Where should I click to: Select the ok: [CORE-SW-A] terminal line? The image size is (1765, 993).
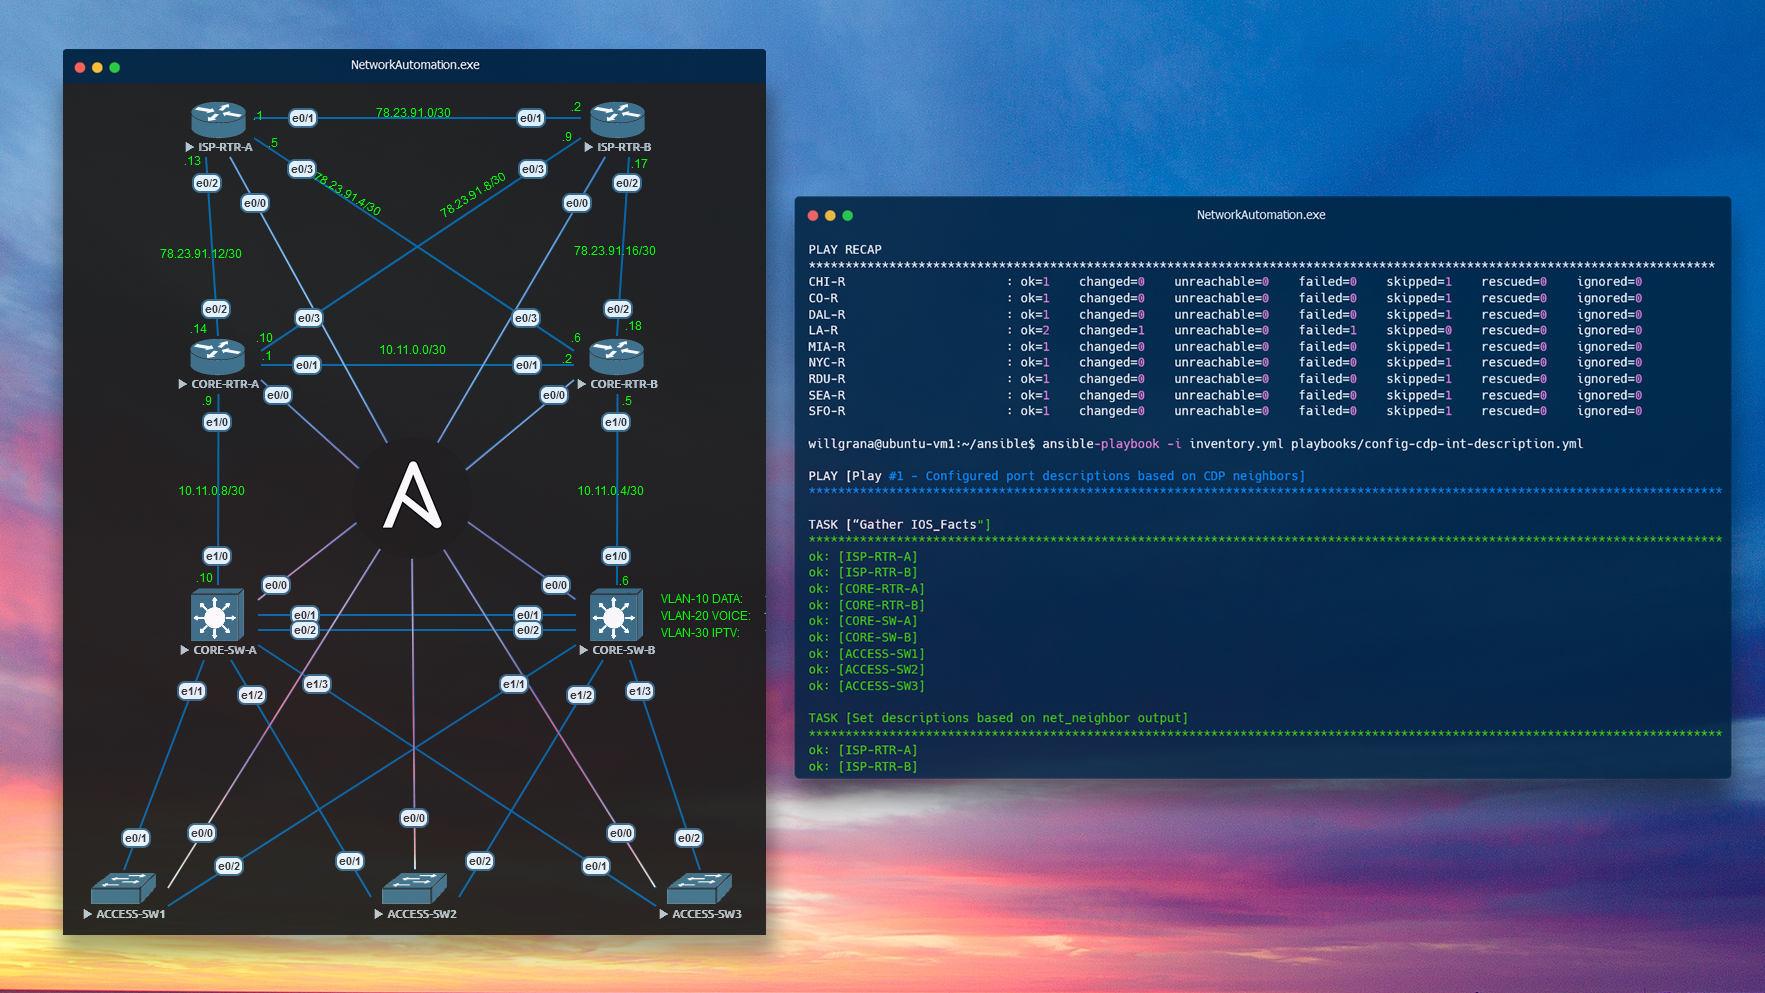click(x=864, y=620)
